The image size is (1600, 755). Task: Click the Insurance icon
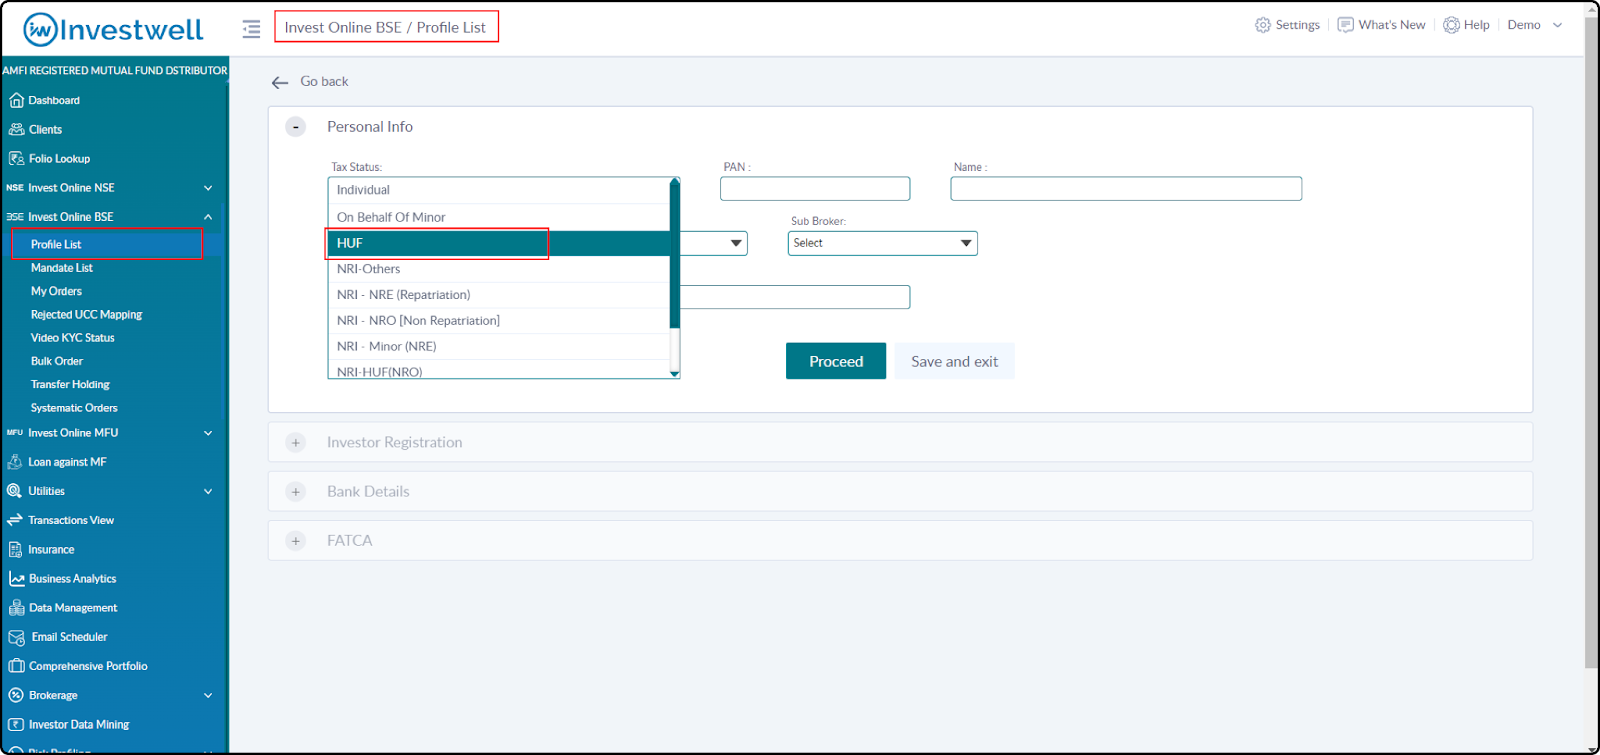15,549
